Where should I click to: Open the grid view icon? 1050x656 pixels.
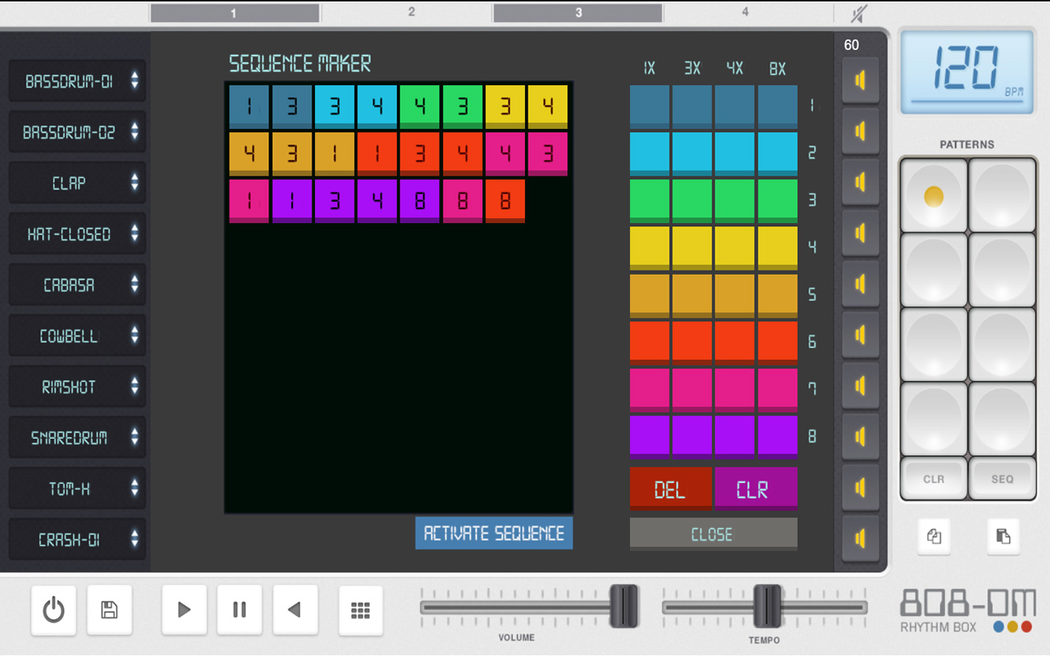360,610
